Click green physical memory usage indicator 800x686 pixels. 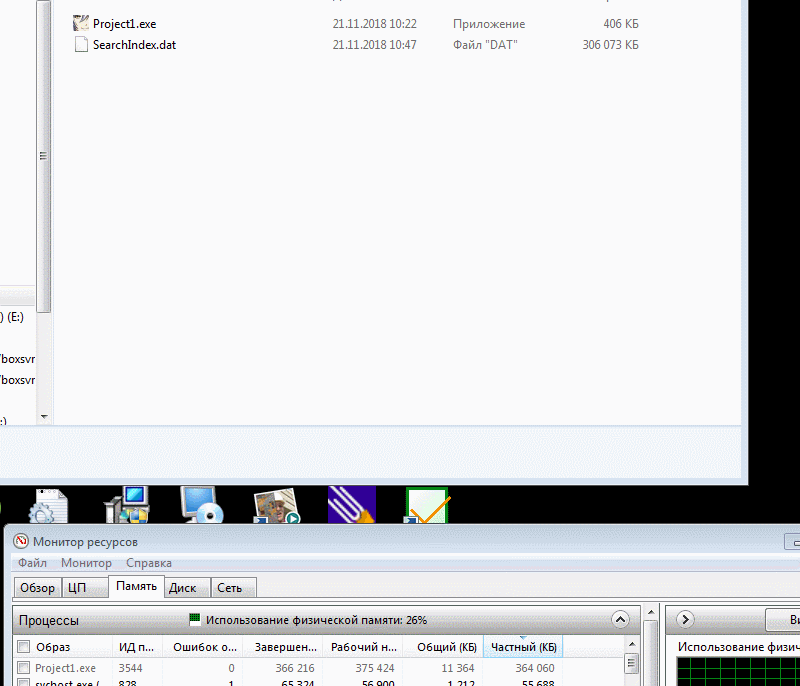[194, 619]
